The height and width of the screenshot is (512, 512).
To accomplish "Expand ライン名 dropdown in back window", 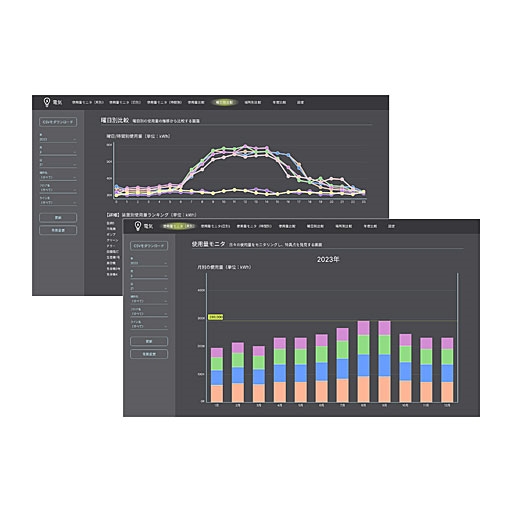I will pyautogui.click(x=58, y=202).
